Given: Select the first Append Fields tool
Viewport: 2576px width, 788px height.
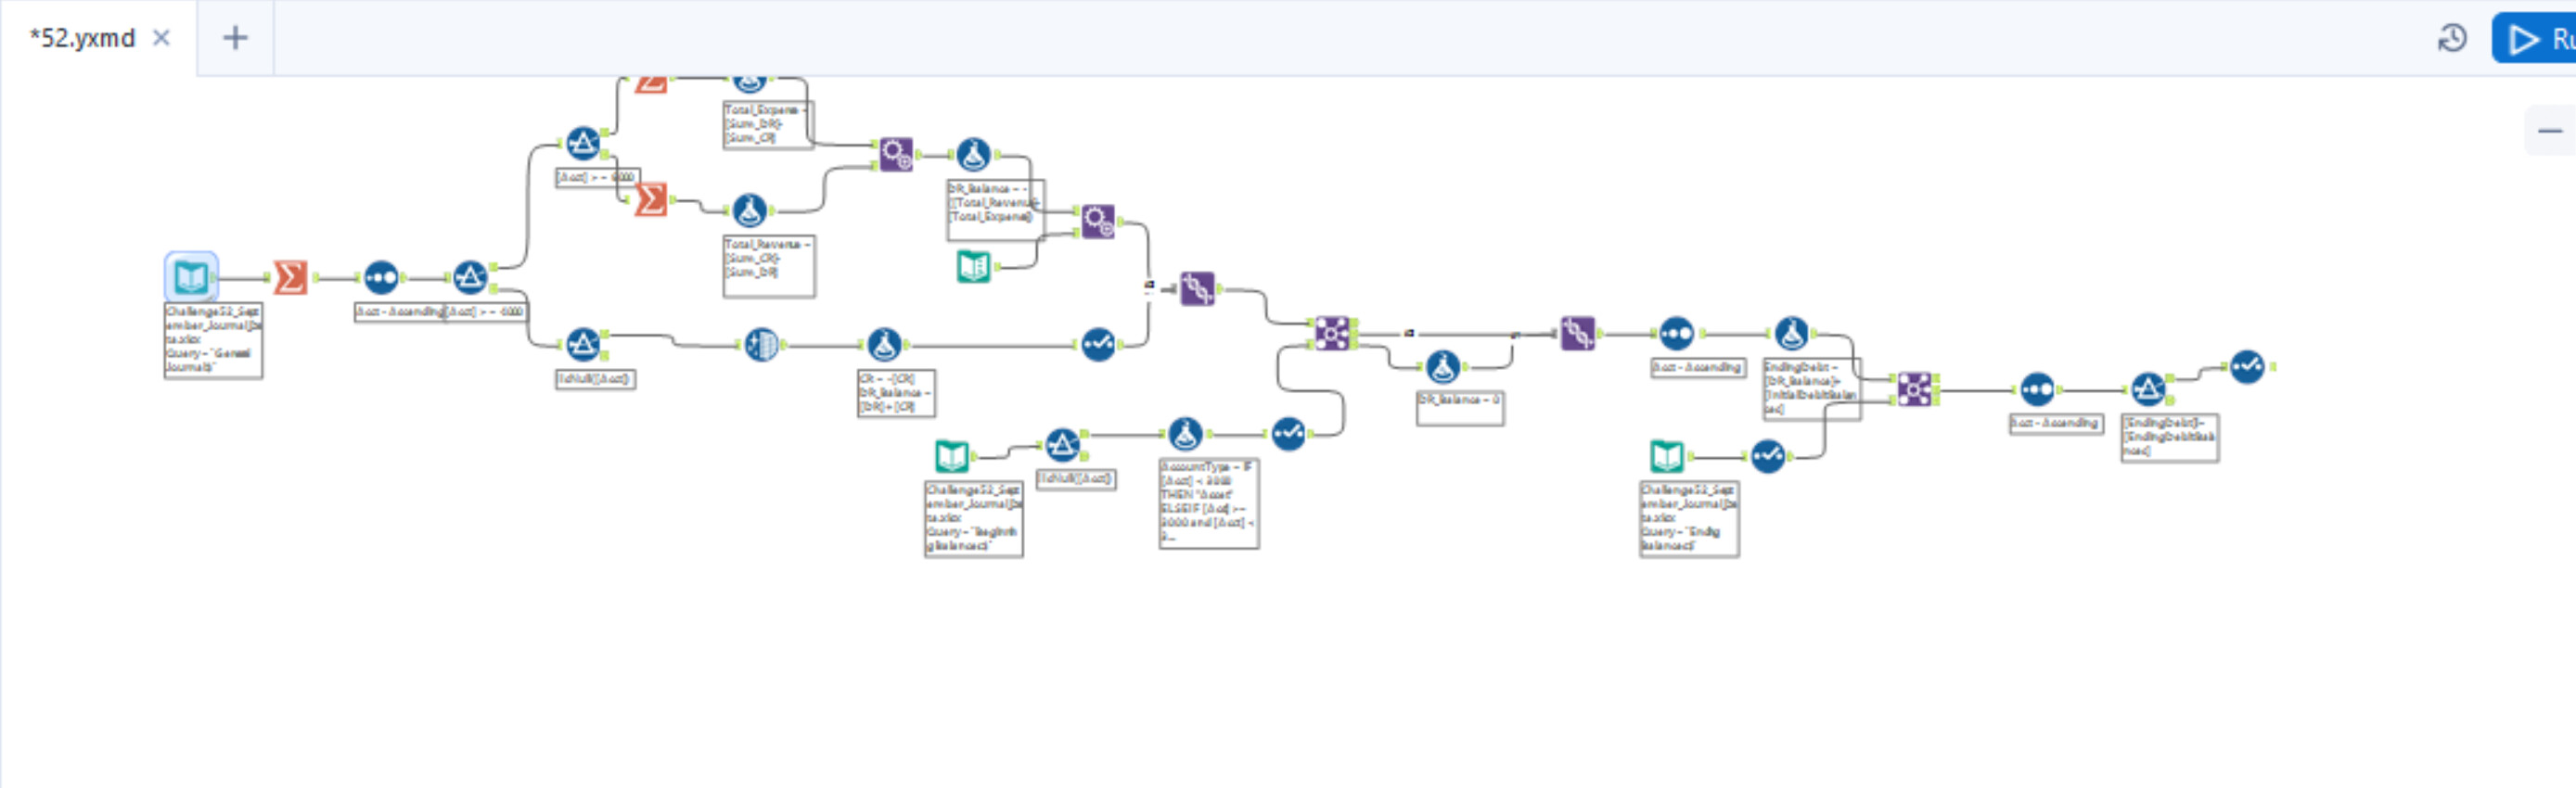Looking at the screenshot, I should coord(896,154).
